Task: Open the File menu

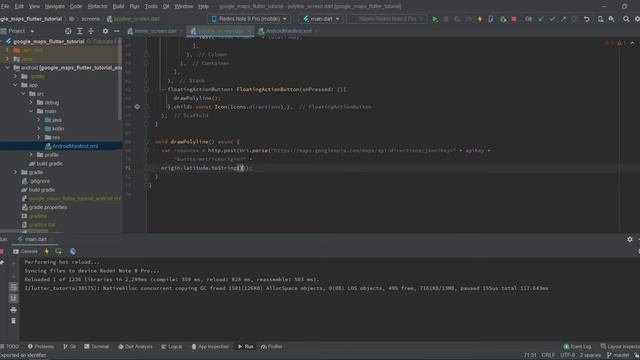Action: coord(5,6)
